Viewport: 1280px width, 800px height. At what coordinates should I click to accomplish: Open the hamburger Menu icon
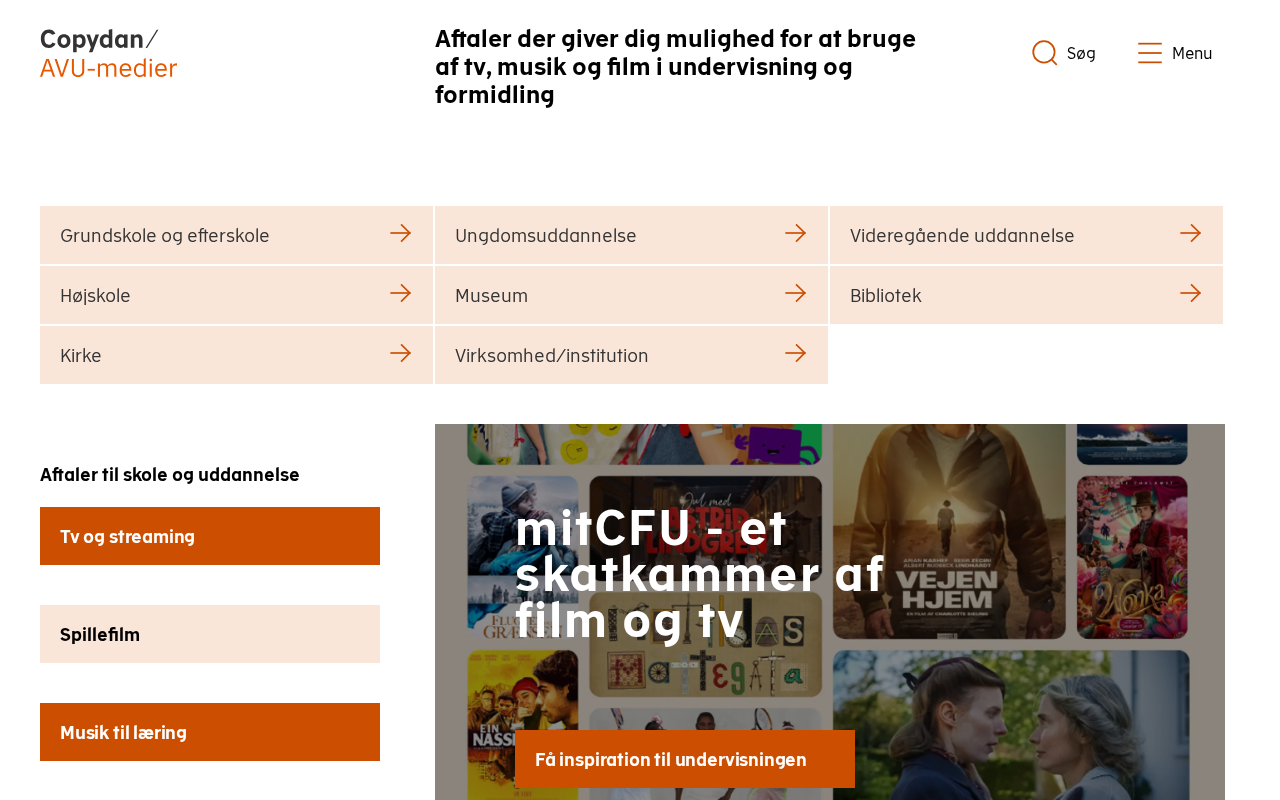tap(1150, 53)
